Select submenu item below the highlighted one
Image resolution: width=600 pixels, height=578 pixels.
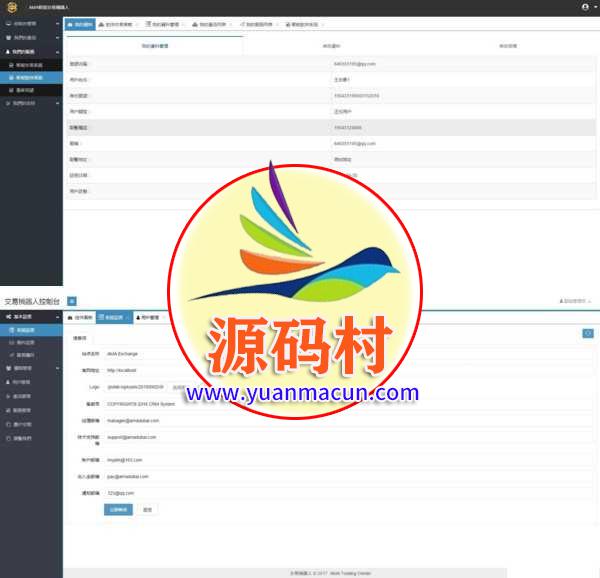click(31, 90)
